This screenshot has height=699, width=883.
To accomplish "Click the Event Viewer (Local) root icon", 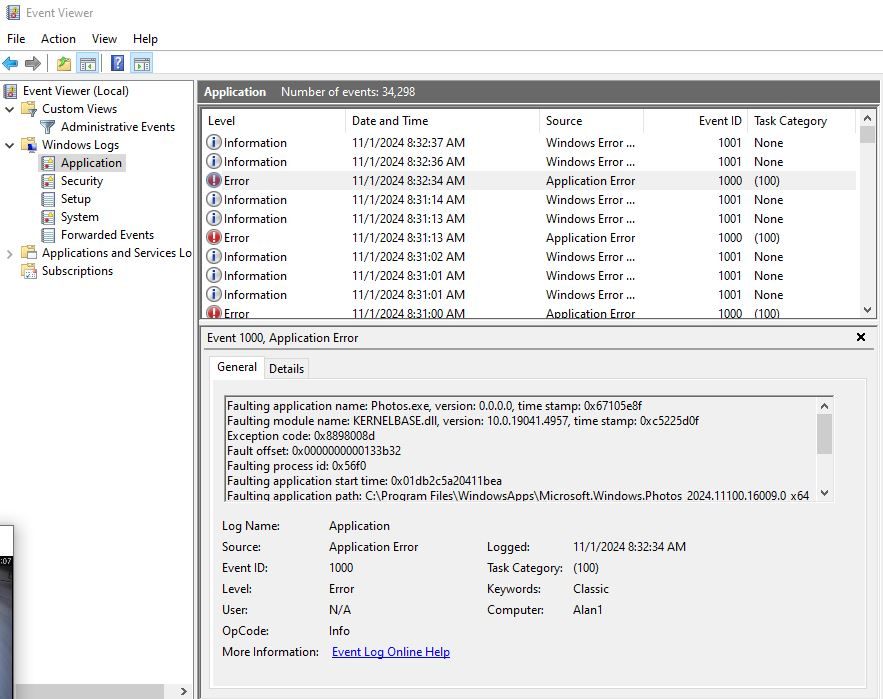I will (11, 91).
